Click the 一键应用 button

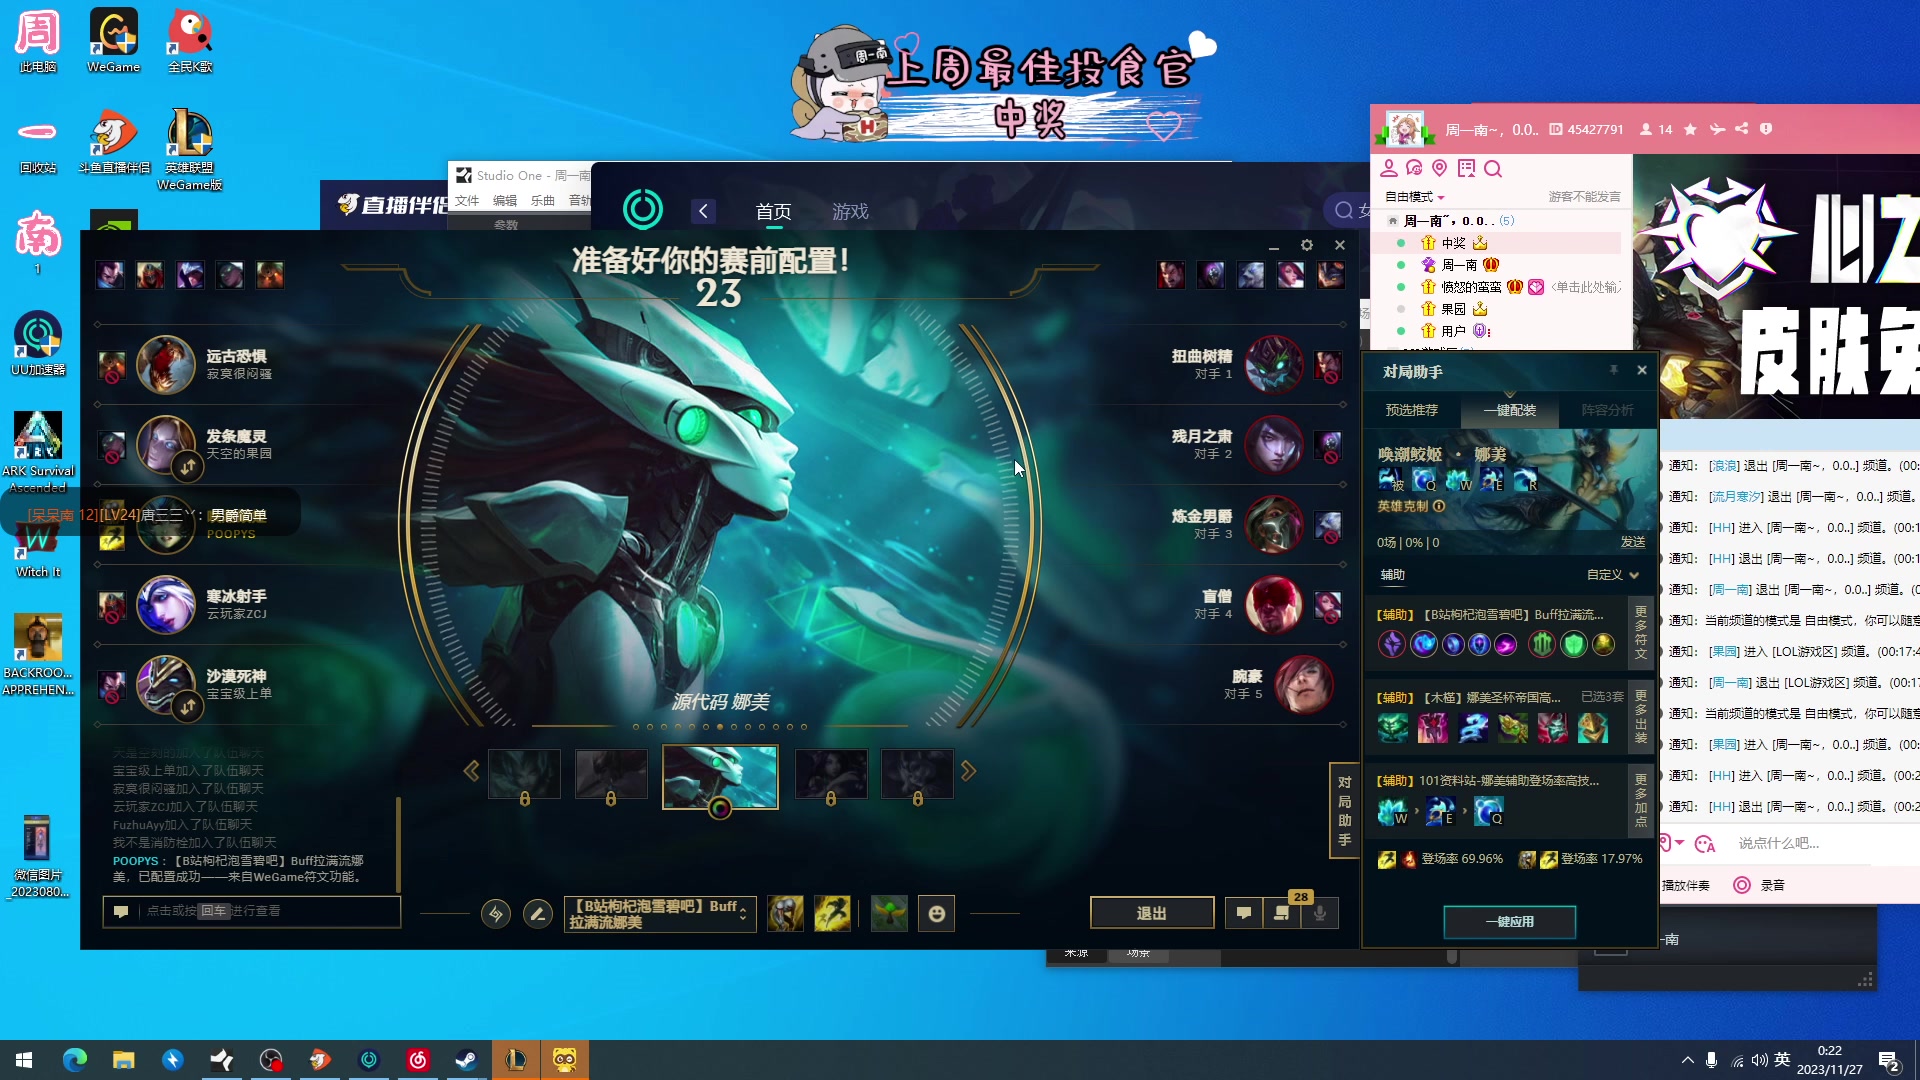(x=1509, y=922)
